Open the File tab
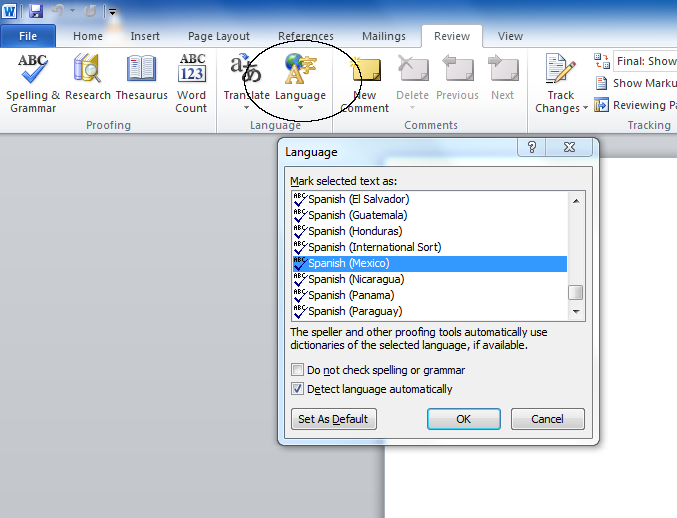Image resolution: width=677 pixels, height=518 pixels. pyautogui.click(x=28, y=36)
